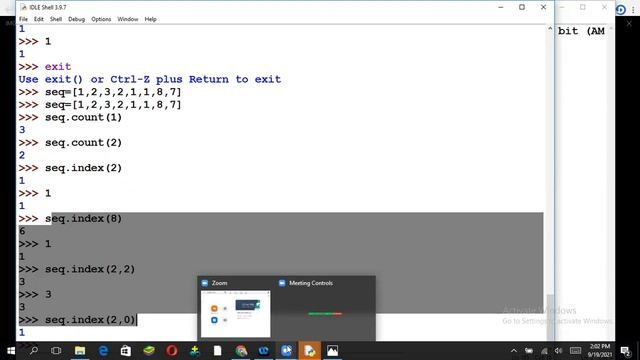The height and width of the screenshot is (360, 640).
Task: Open the Edit menu
Action: tap(39, 19)
